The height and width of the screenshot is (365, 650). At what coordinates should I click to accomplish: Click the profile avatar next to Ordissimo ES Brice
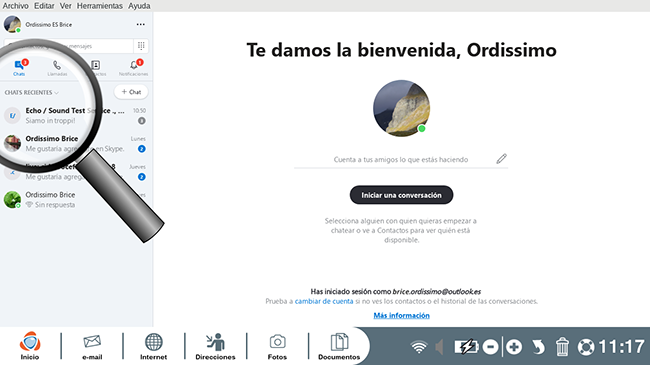(12, 24)
